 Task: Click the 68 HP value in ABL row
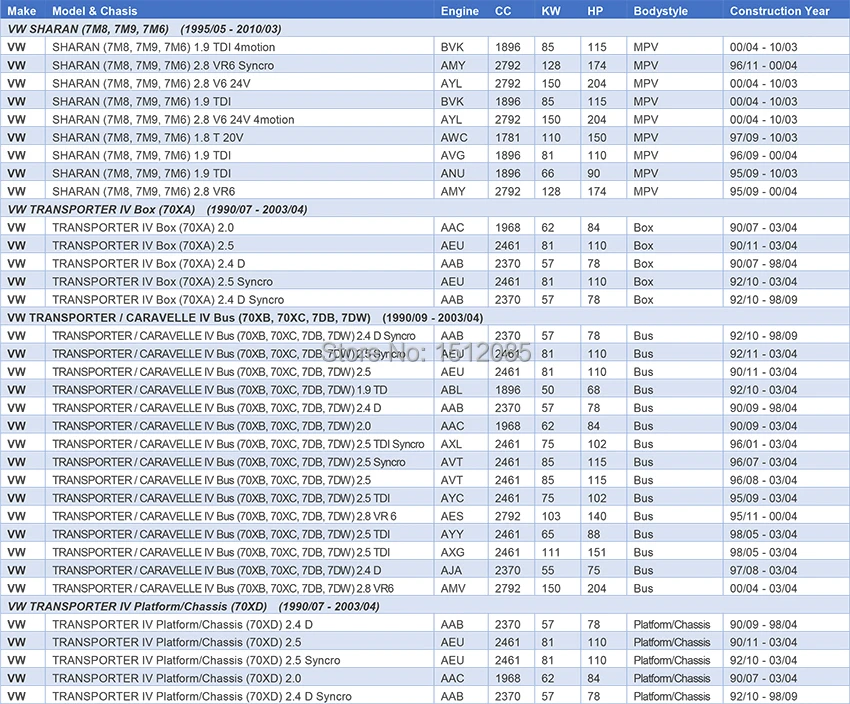tap(594, 390)
